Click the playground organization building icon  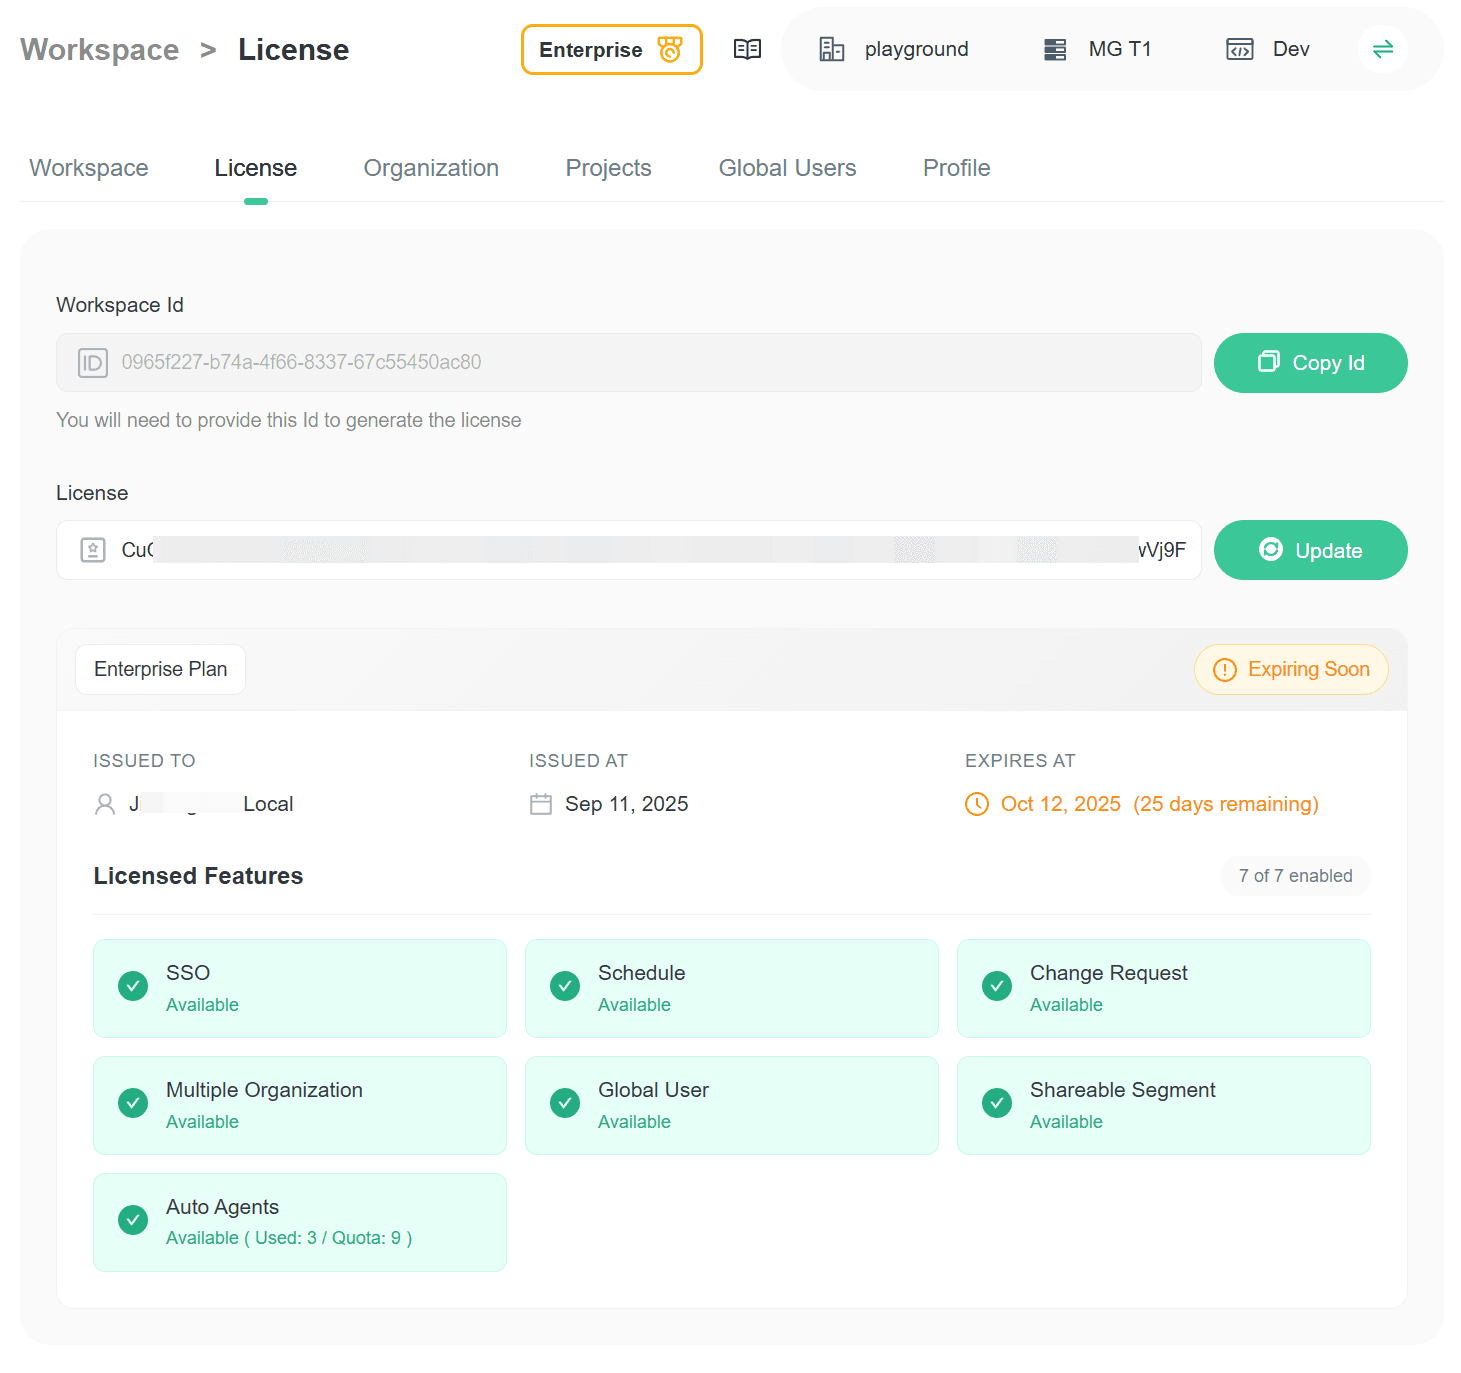831,49
